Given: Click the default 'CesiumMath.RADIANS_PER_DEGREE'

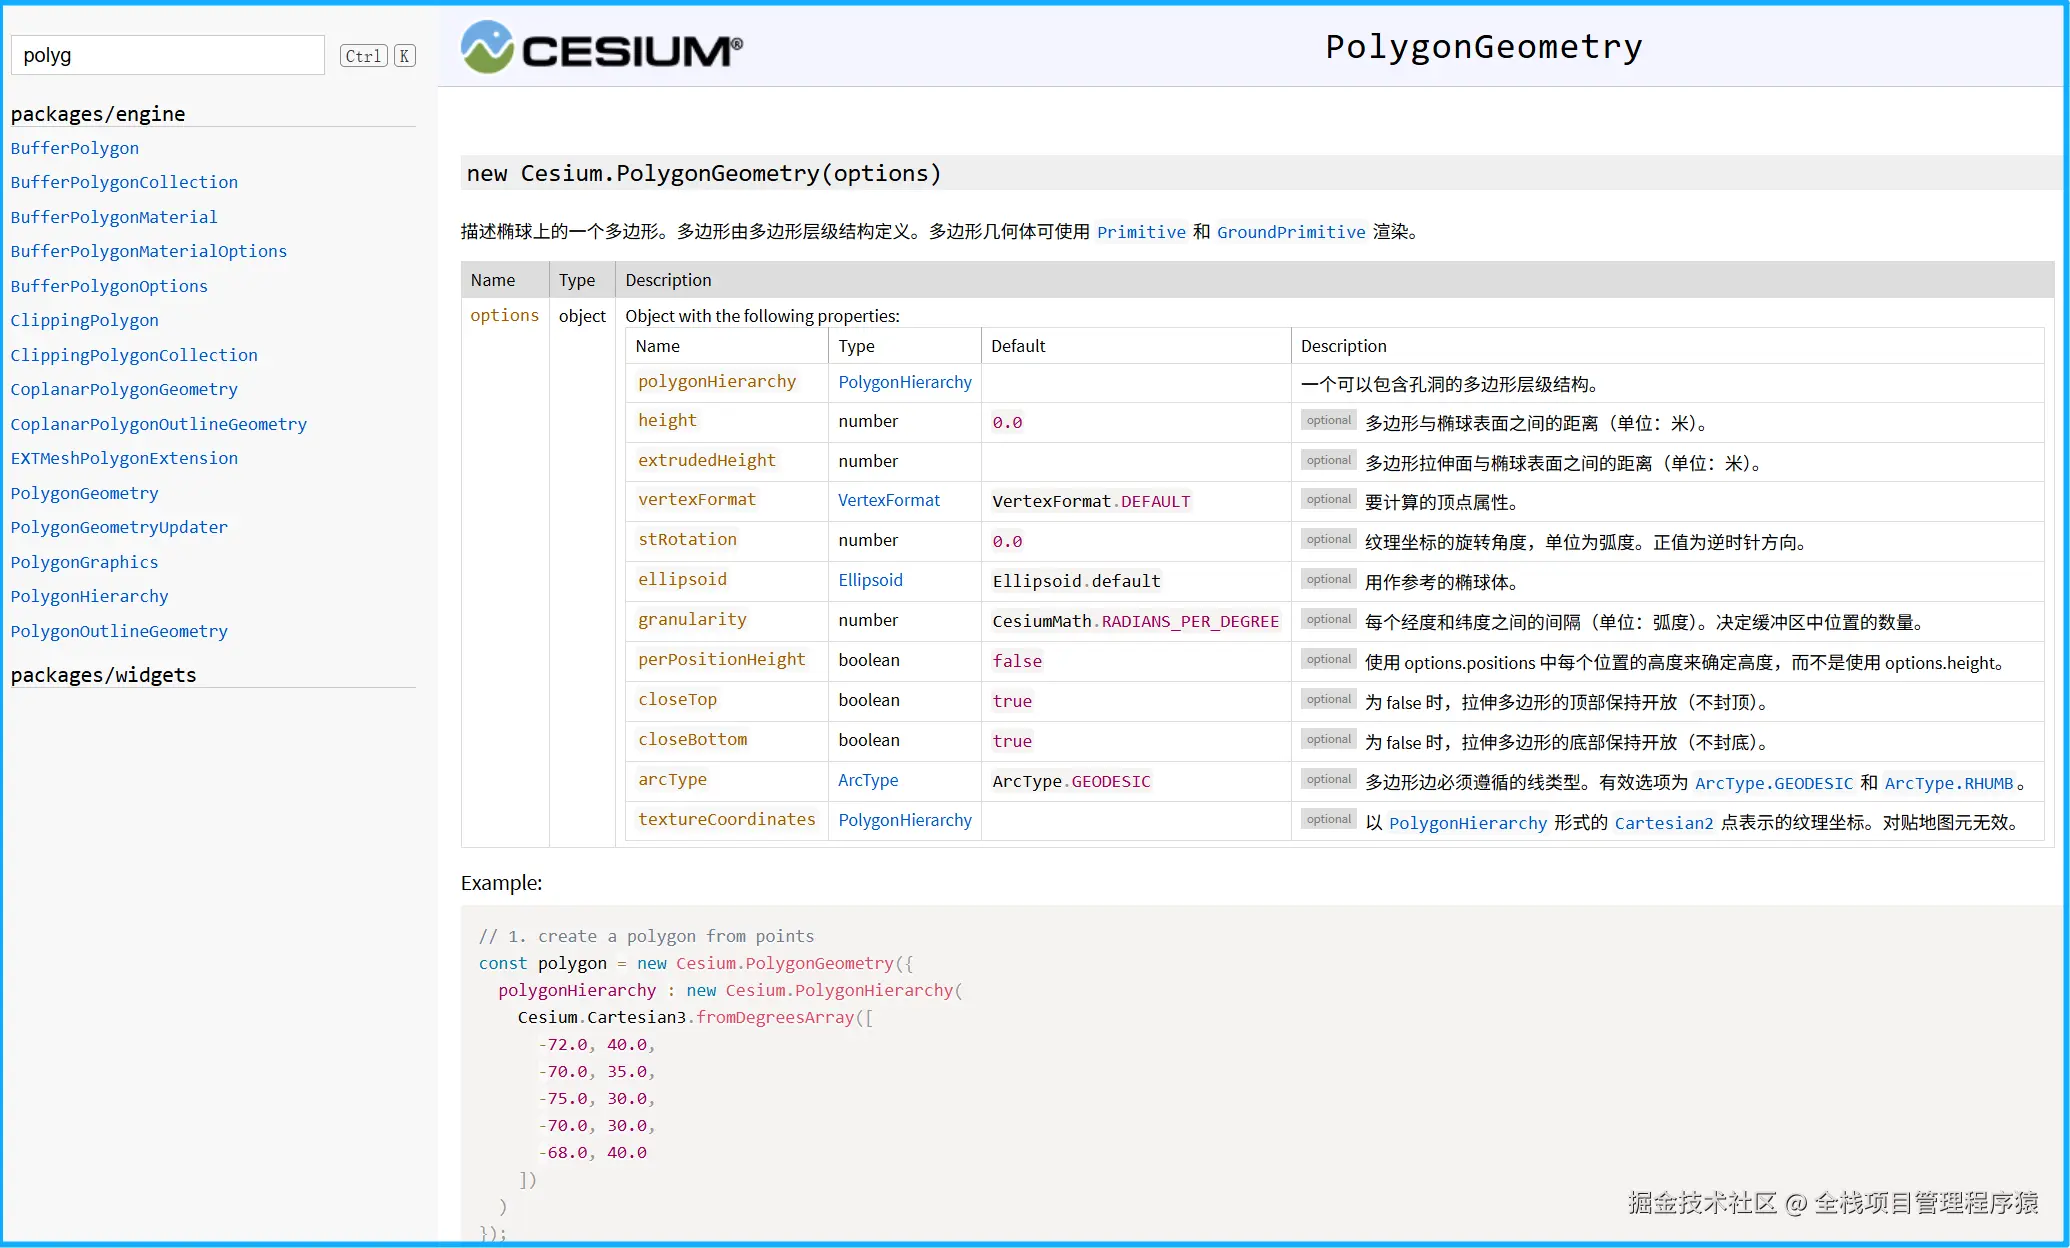Looking at the screenshot, I should (1135, 621).
